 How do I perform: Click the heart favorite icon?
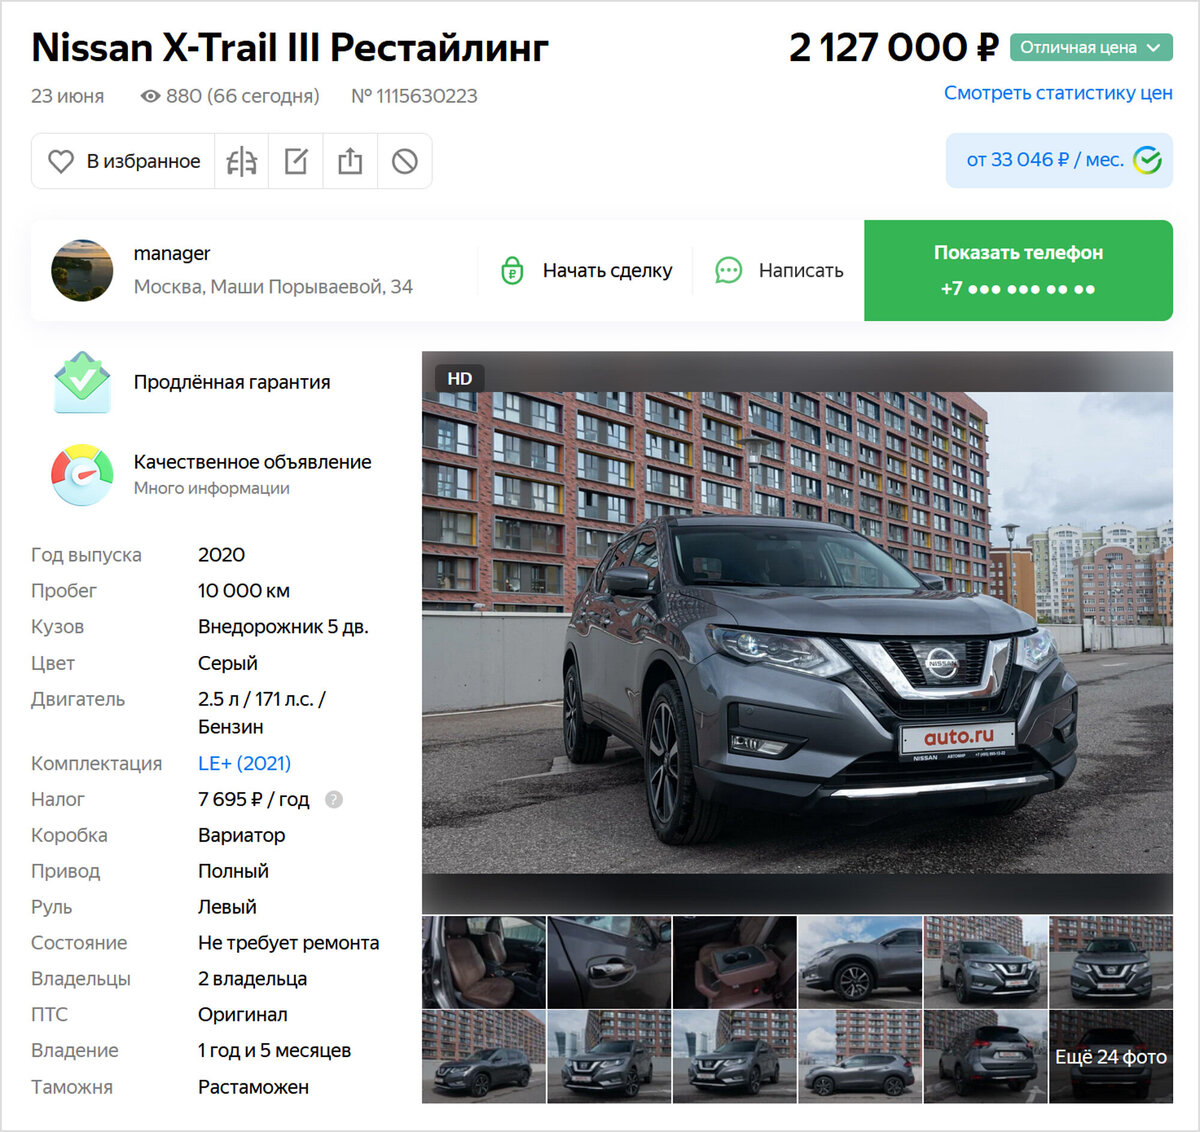pyautogui.click(x=61, y=161)
